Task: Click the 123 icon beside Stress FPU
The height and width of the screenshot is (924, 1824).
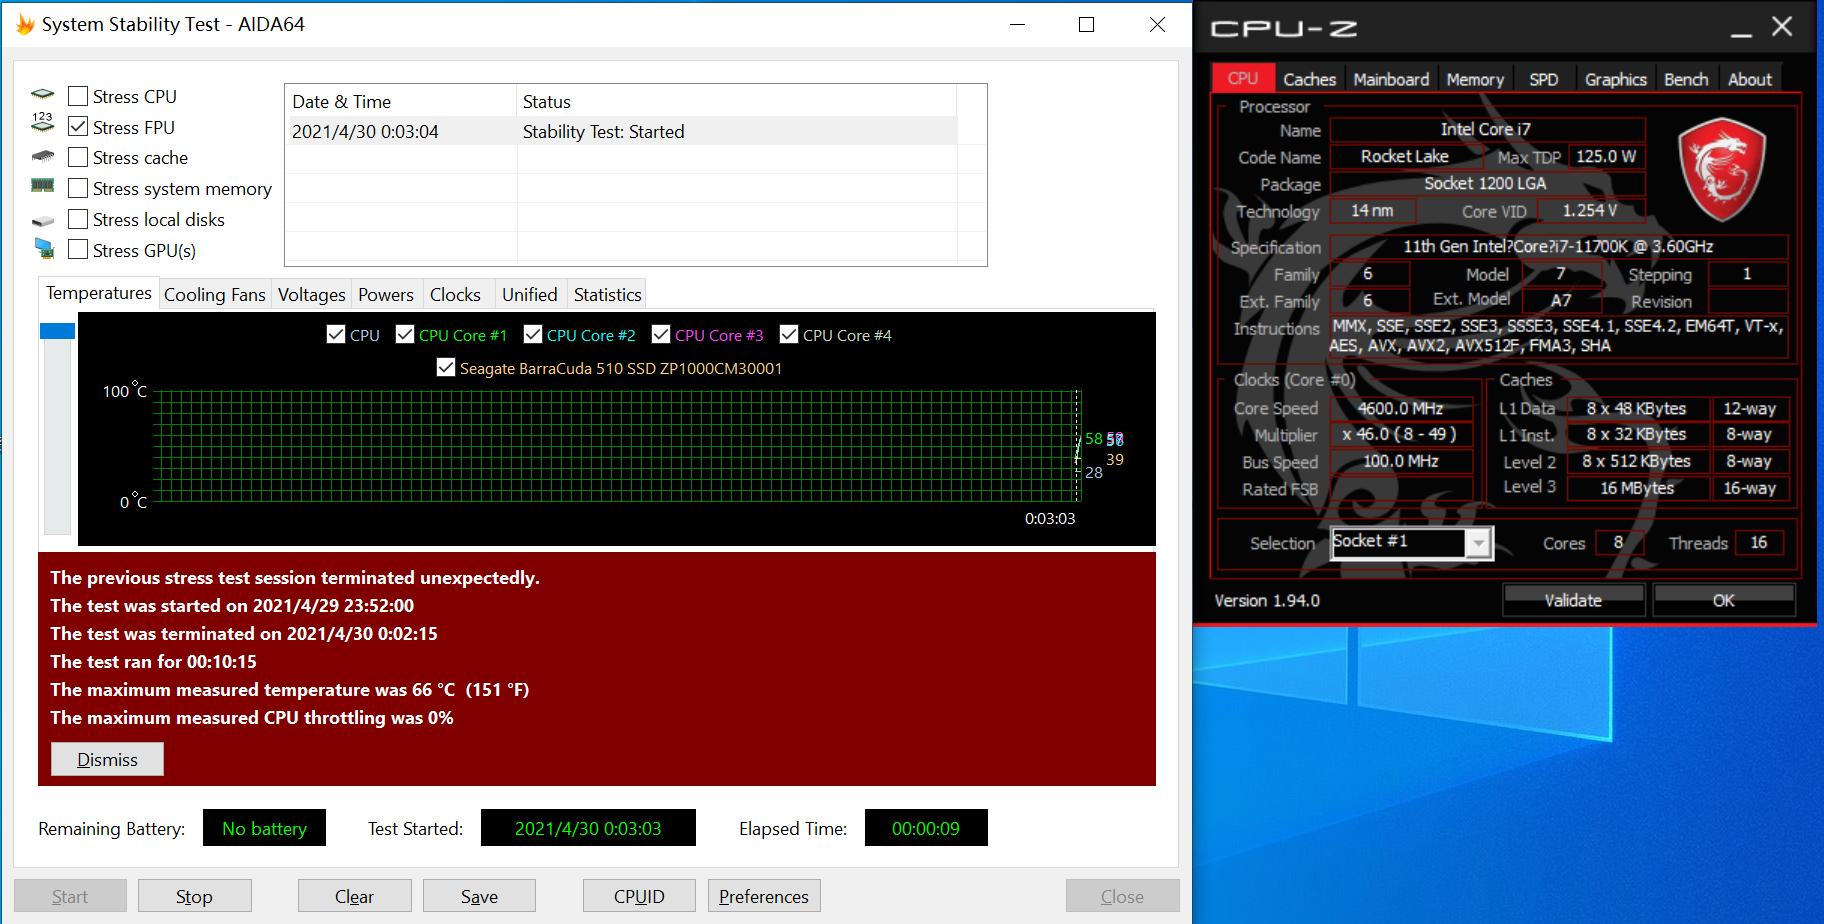Action: point(42,124)
